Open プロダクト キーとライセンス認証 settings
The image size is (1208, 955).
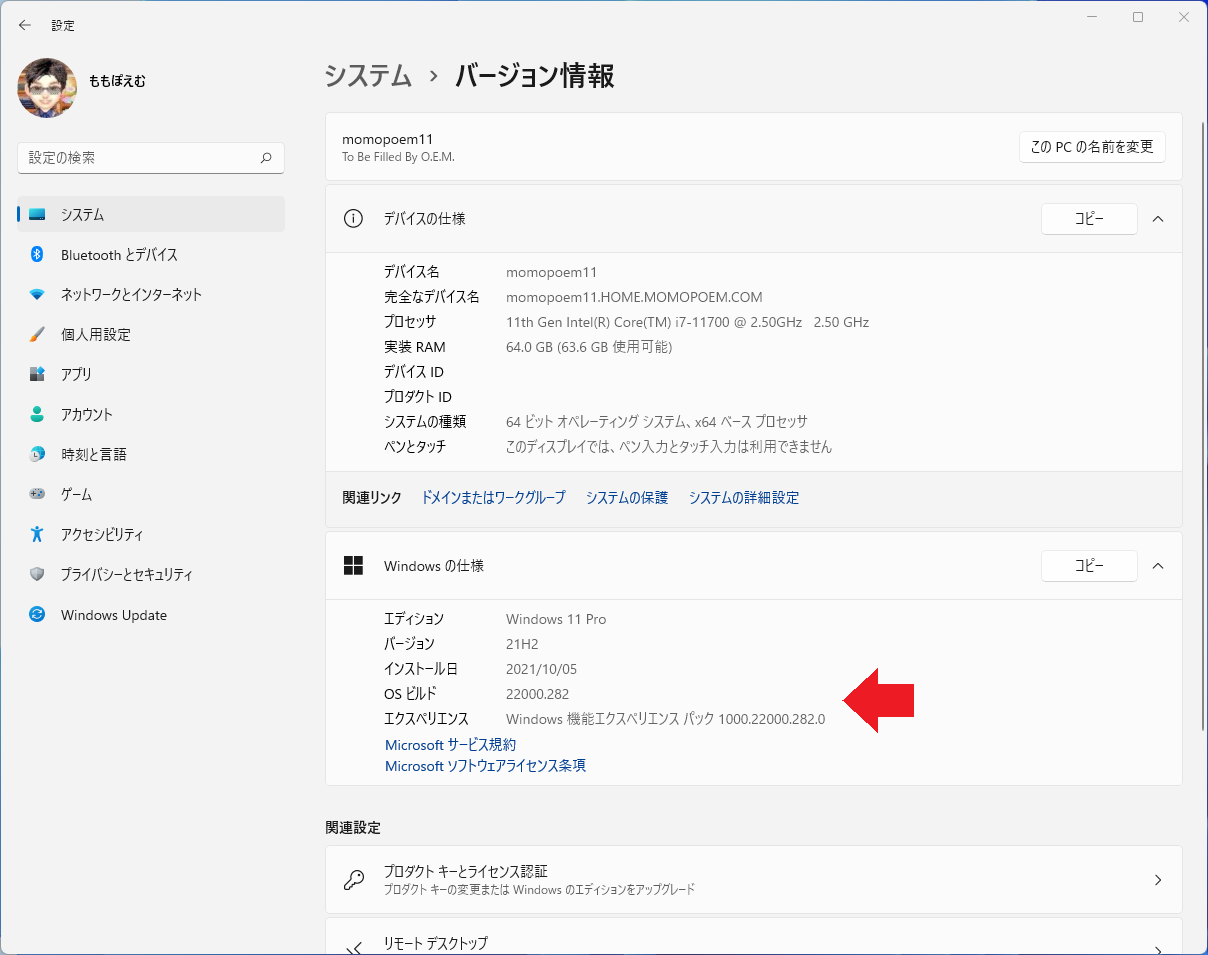click(754, 880)
